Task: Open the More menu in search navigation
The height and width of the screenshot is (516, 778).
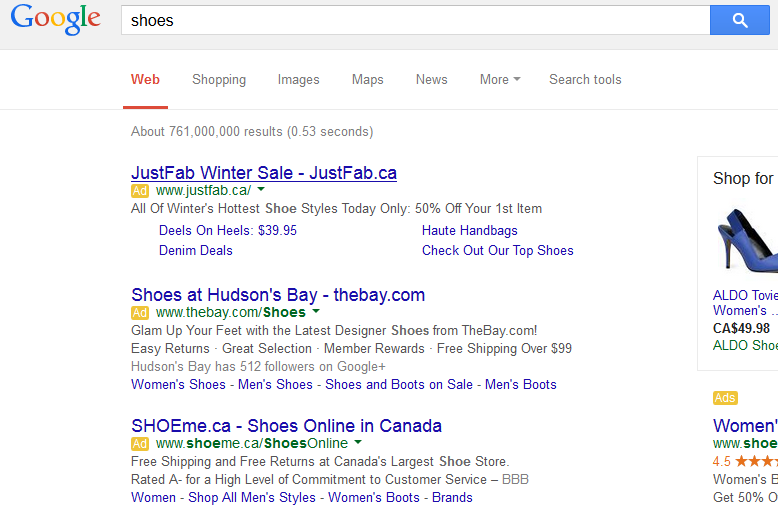Action: (x=500, y=80)
